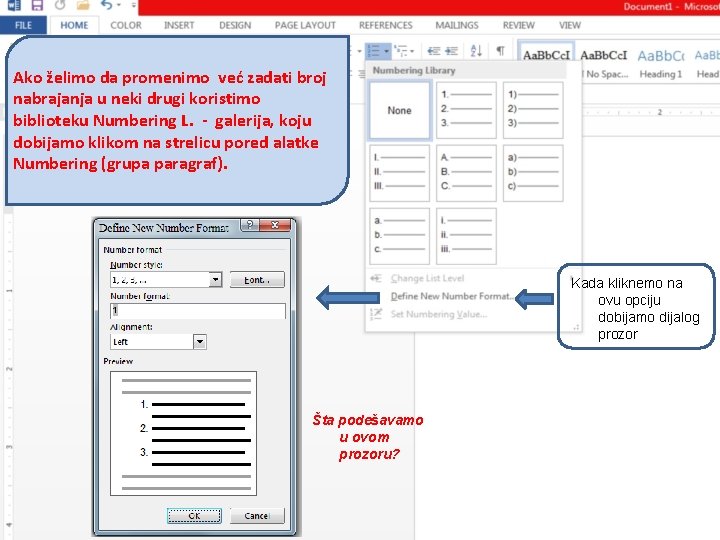The height and width of the screenshot is (540, 720).
Task: Select the i. ii. iii. lowercase Roman format
Action: (466, 236)
